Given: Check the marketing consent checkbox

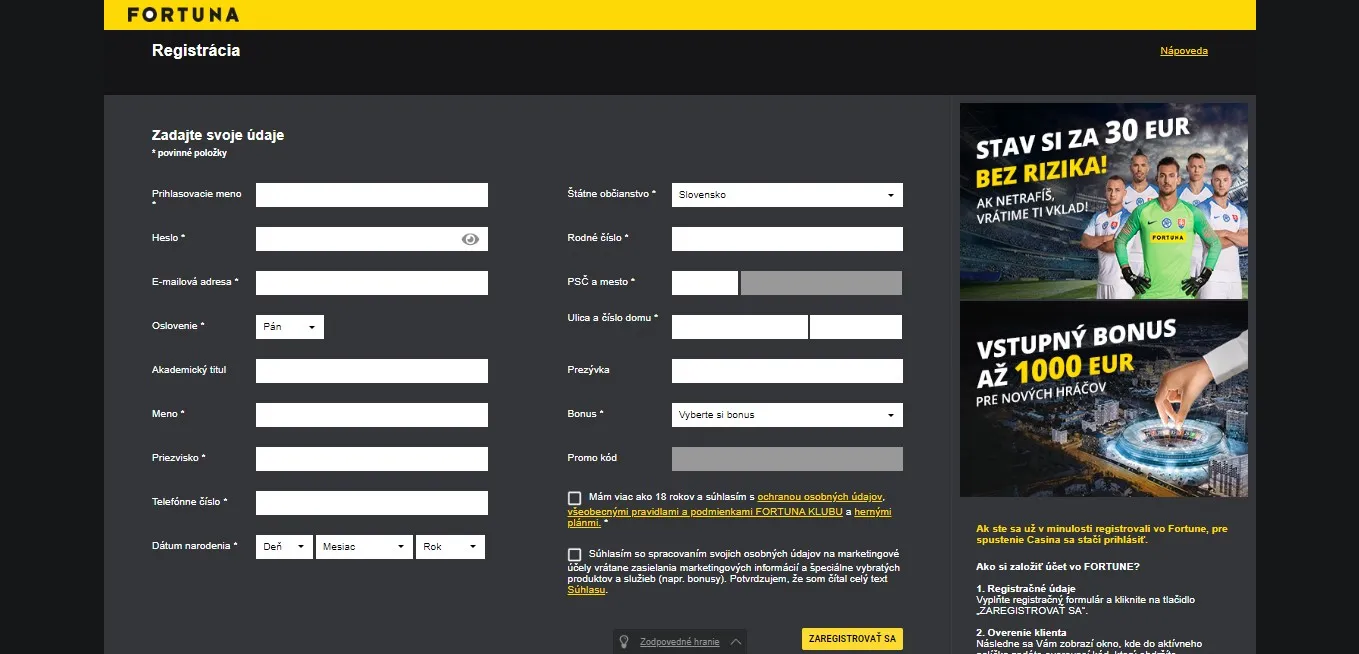Looking at the screenshot, I should click(574, 555).
